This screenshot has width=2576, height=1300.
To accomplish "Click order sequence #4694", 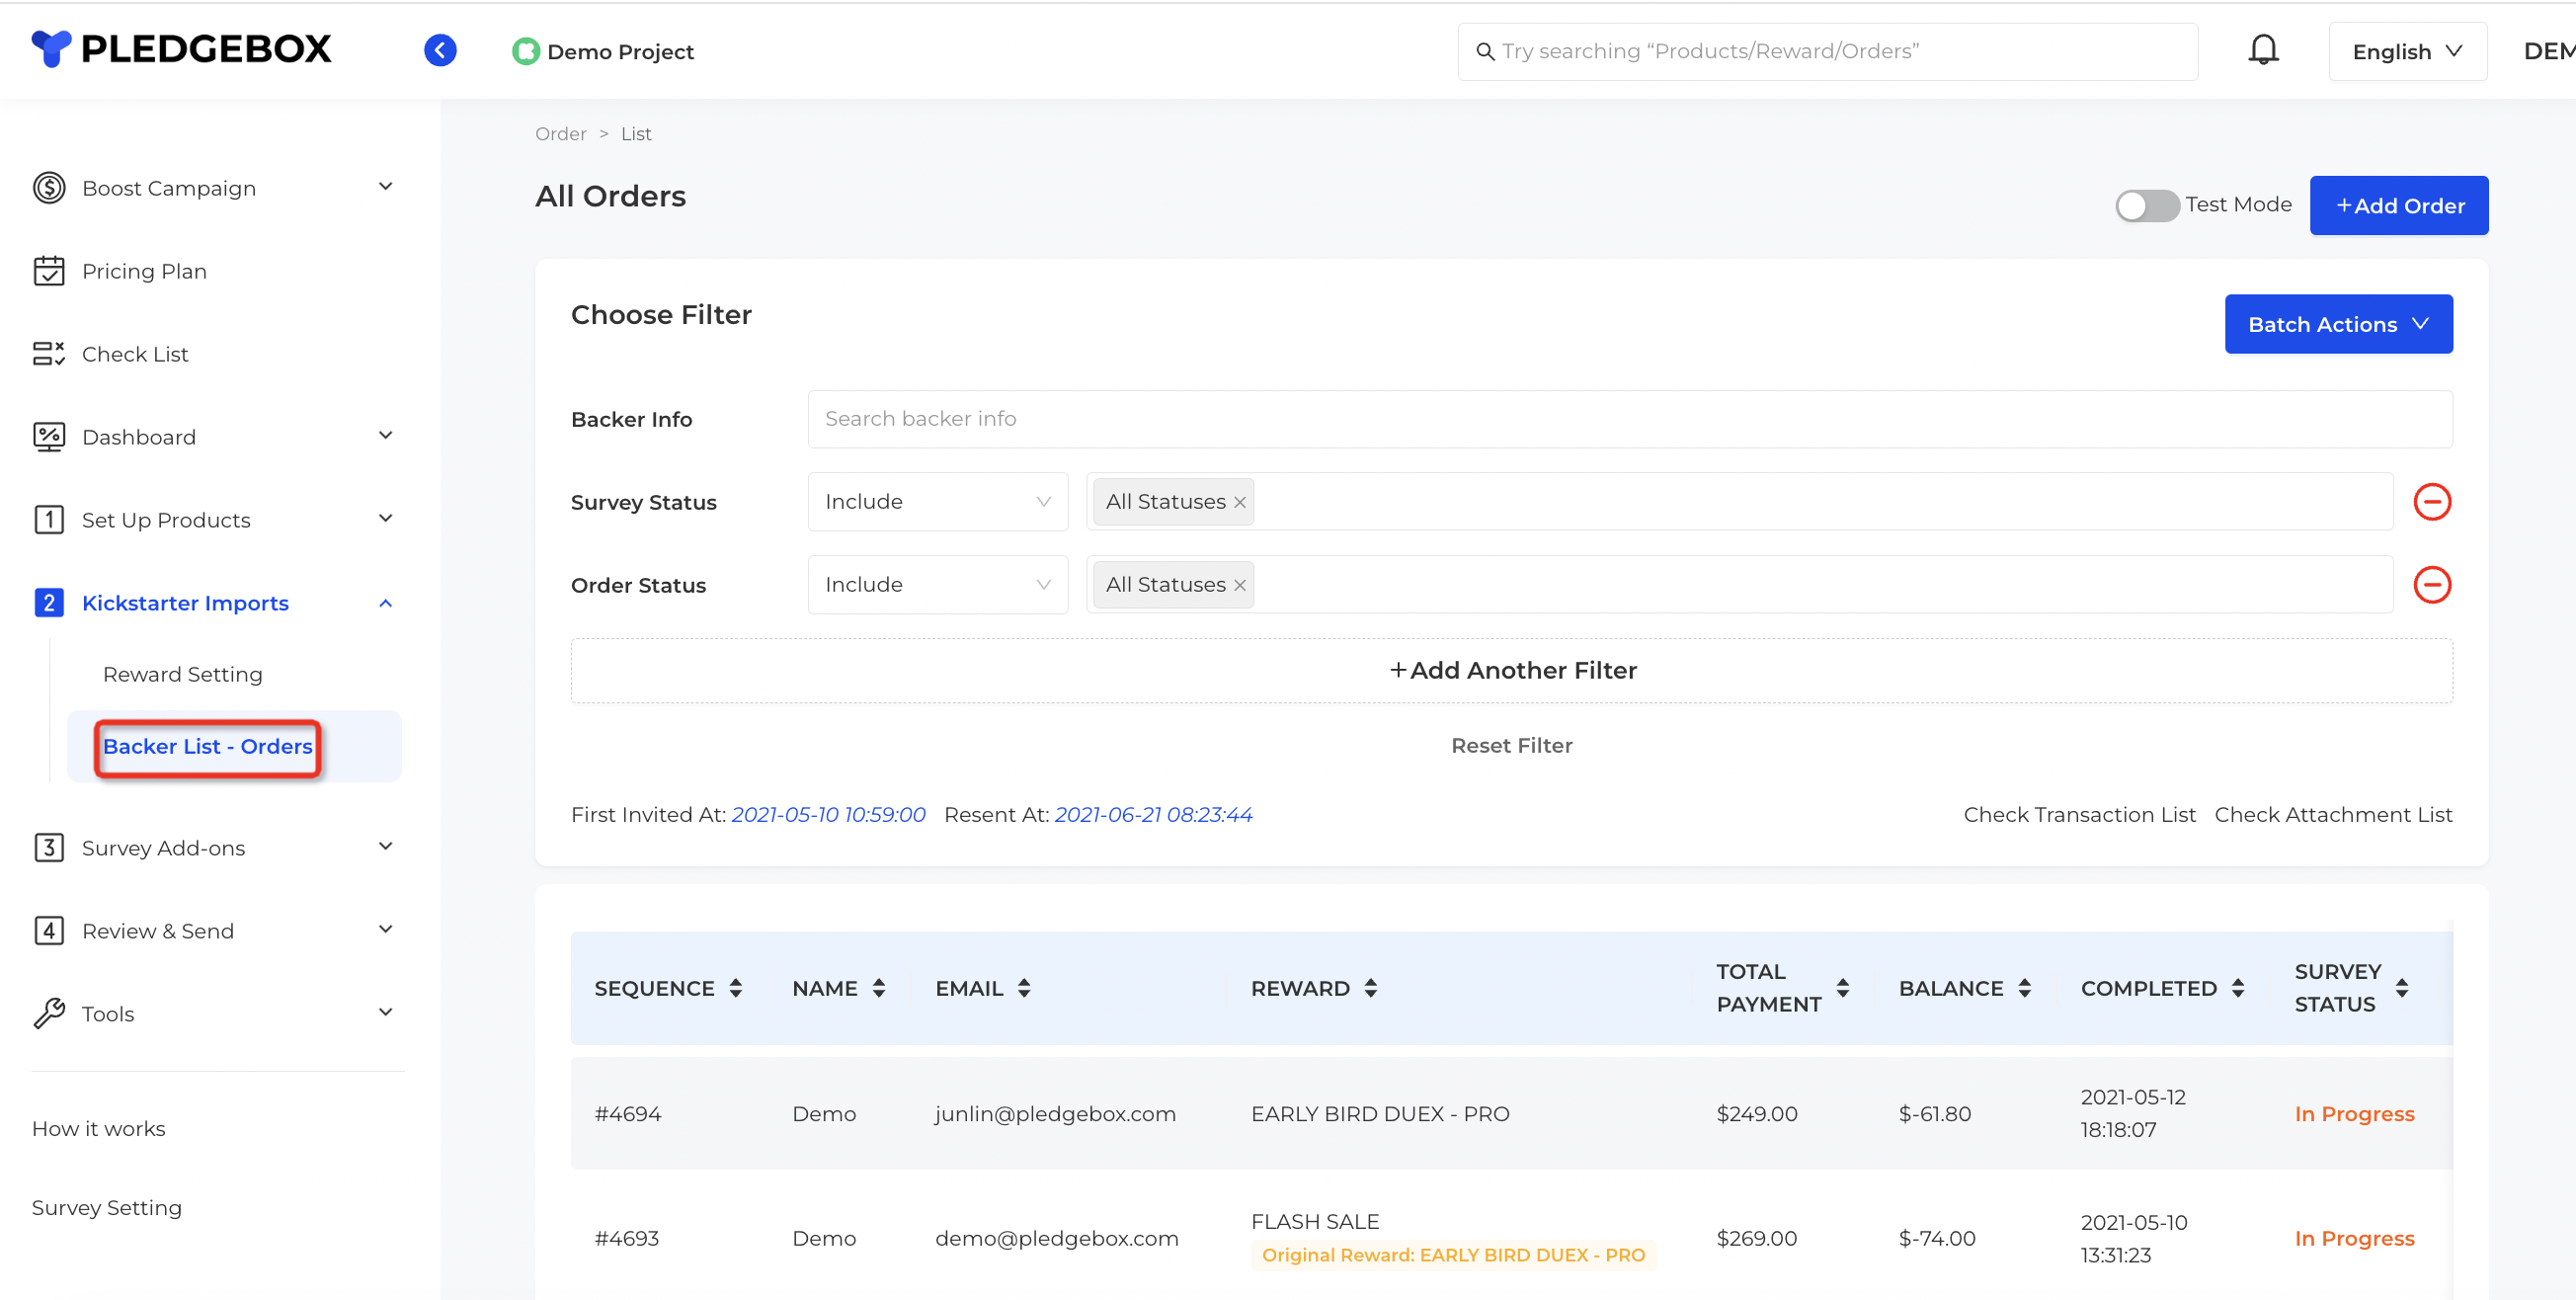I will pos(628,1113).
